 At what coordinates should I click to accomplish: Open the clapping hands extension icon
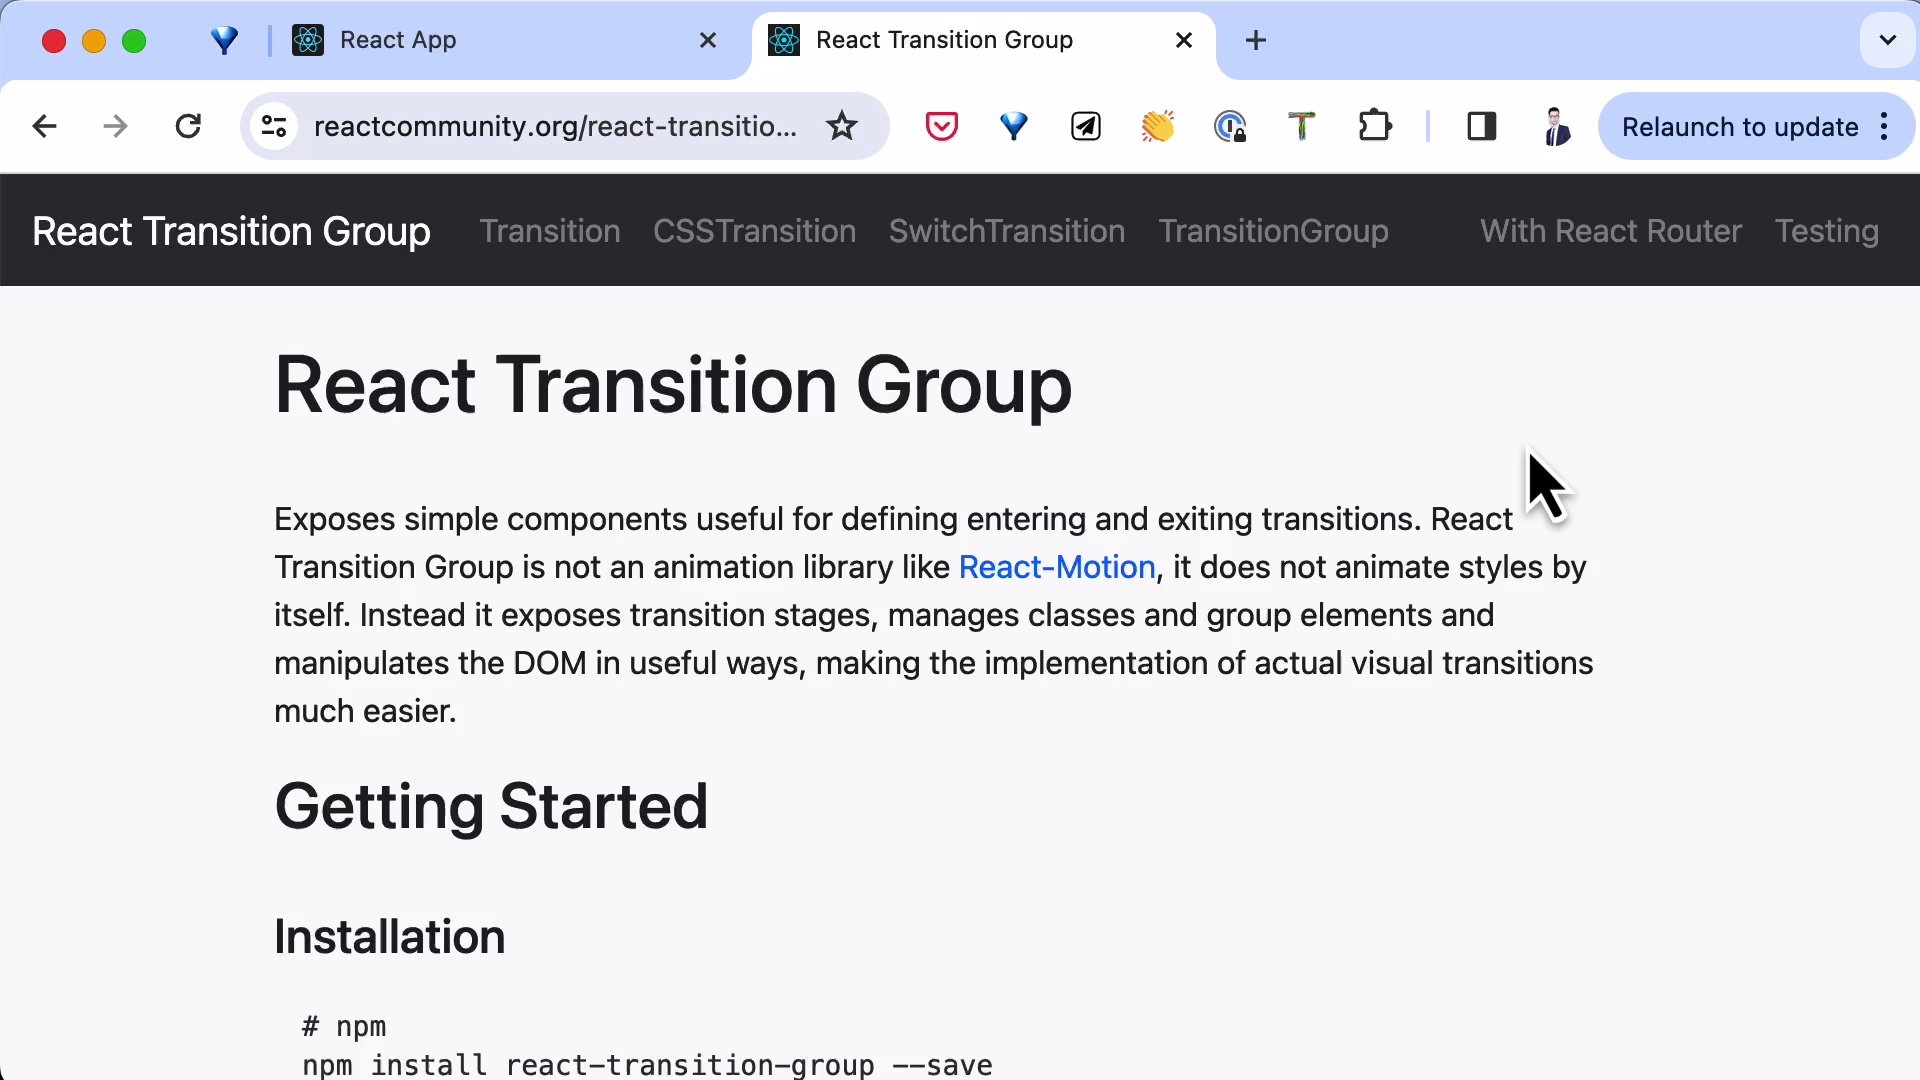click(1157, 127)
